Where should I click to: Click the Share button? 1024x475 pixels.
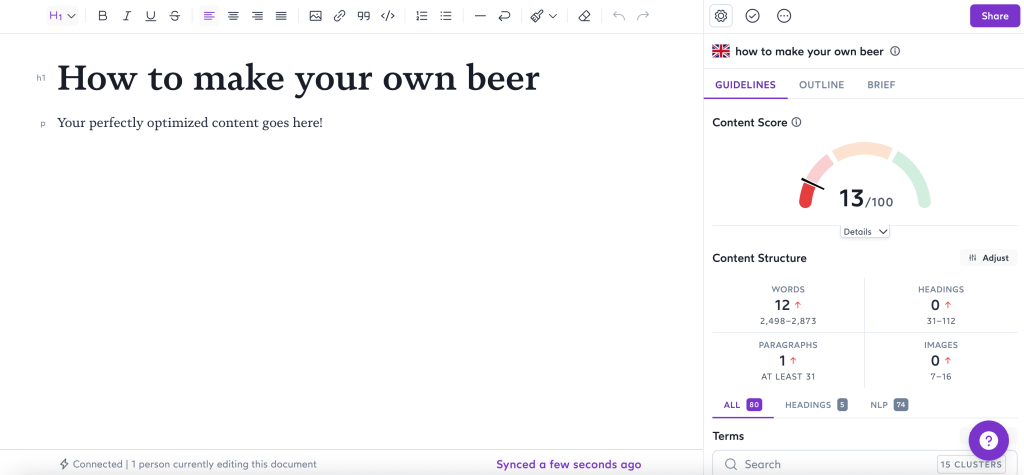[995, 16]
